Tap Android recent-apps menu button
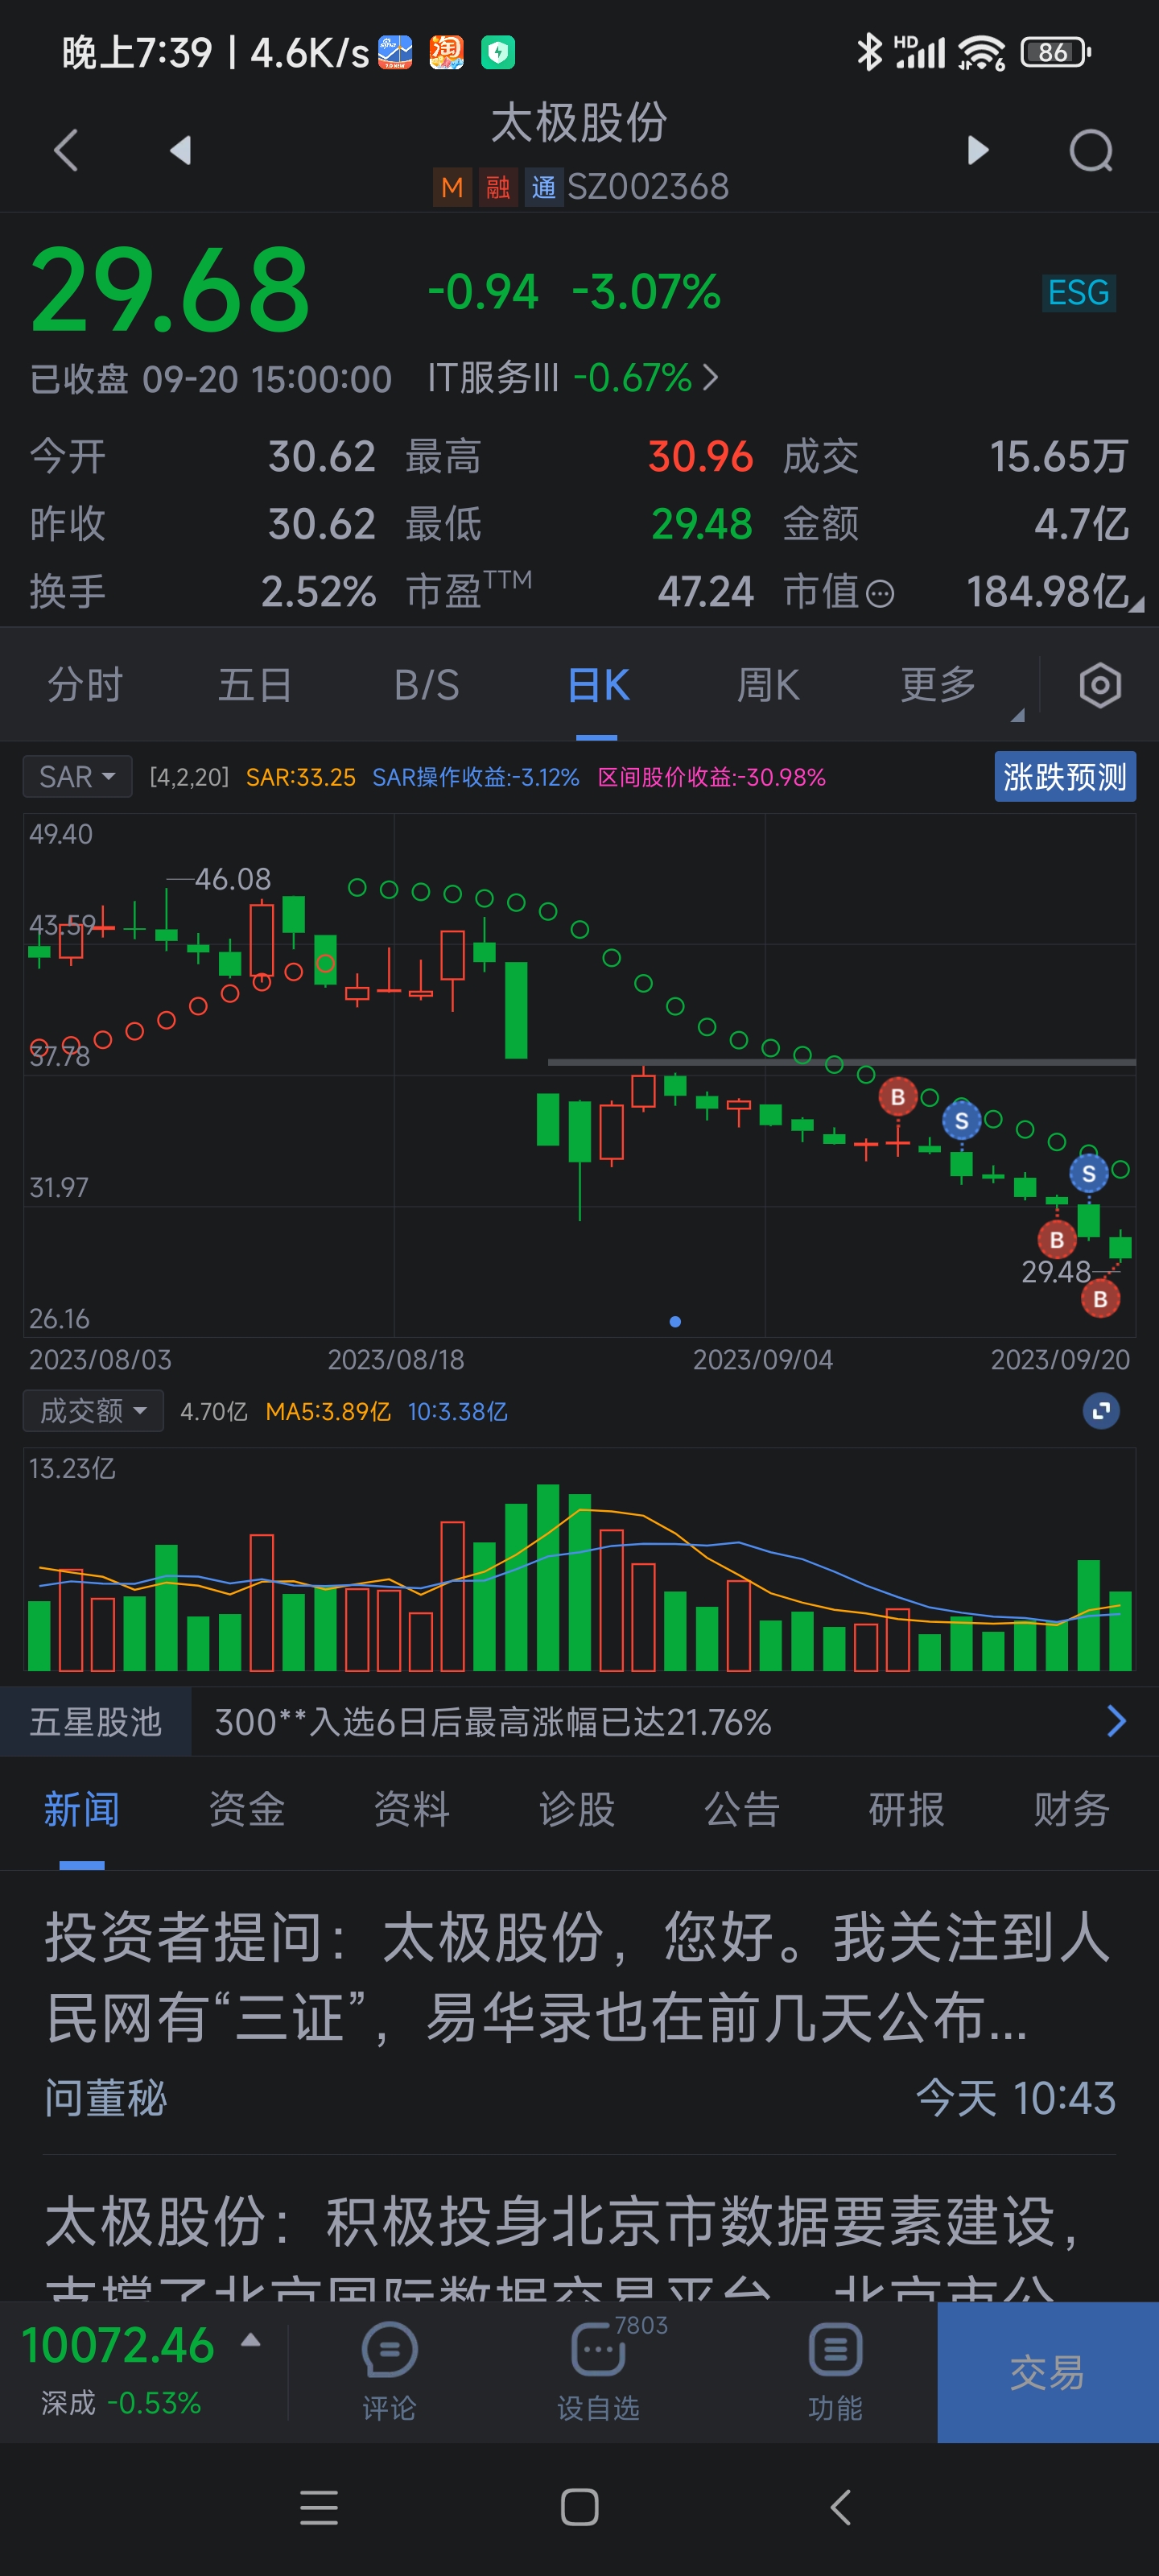Image resolution: width=1159 pixels, height=2576 pixels. pos(319,2507)
